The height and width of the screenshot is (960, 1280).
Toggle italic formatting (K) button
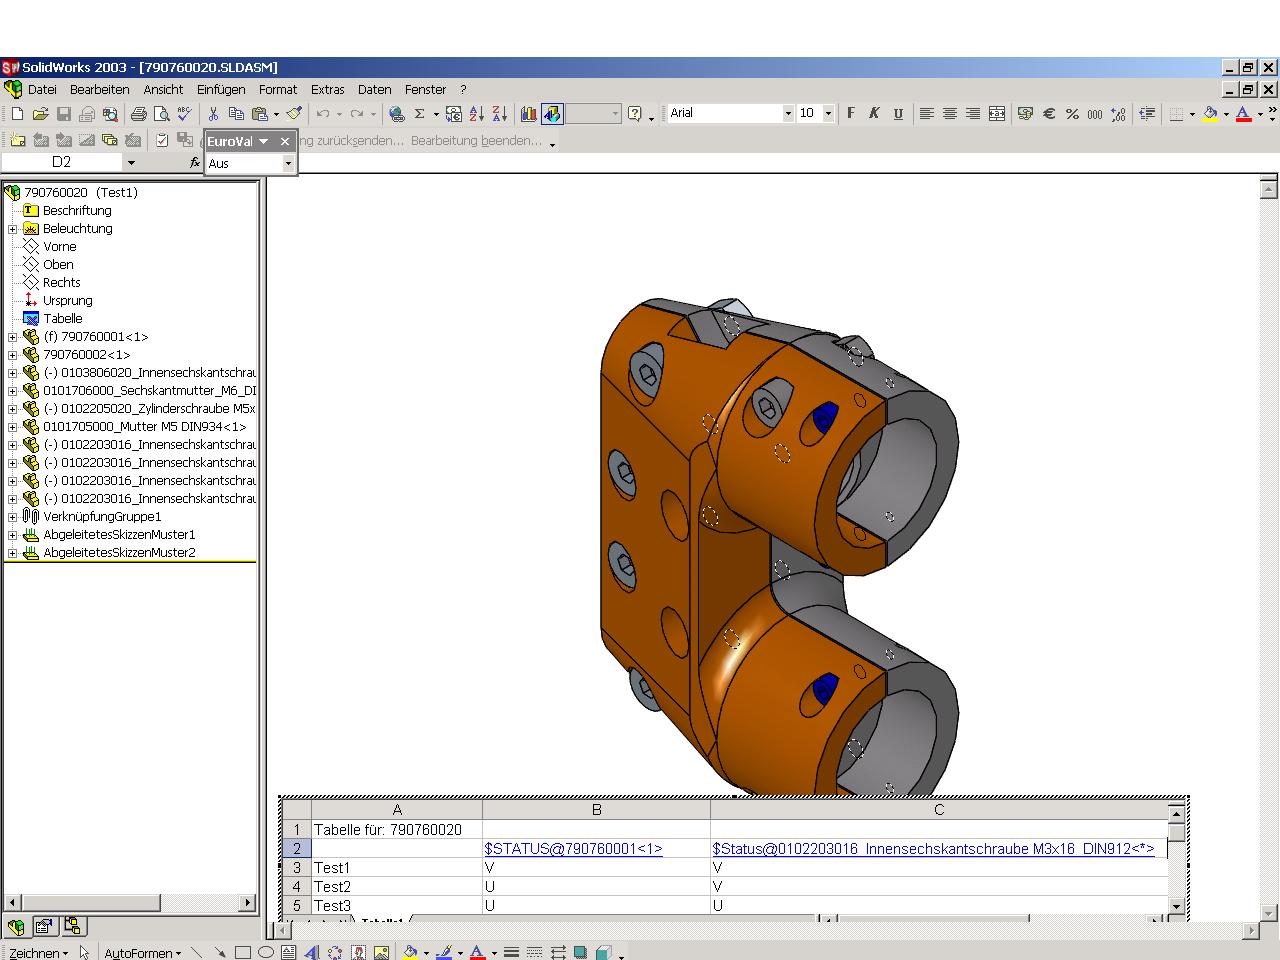[874, 114]
